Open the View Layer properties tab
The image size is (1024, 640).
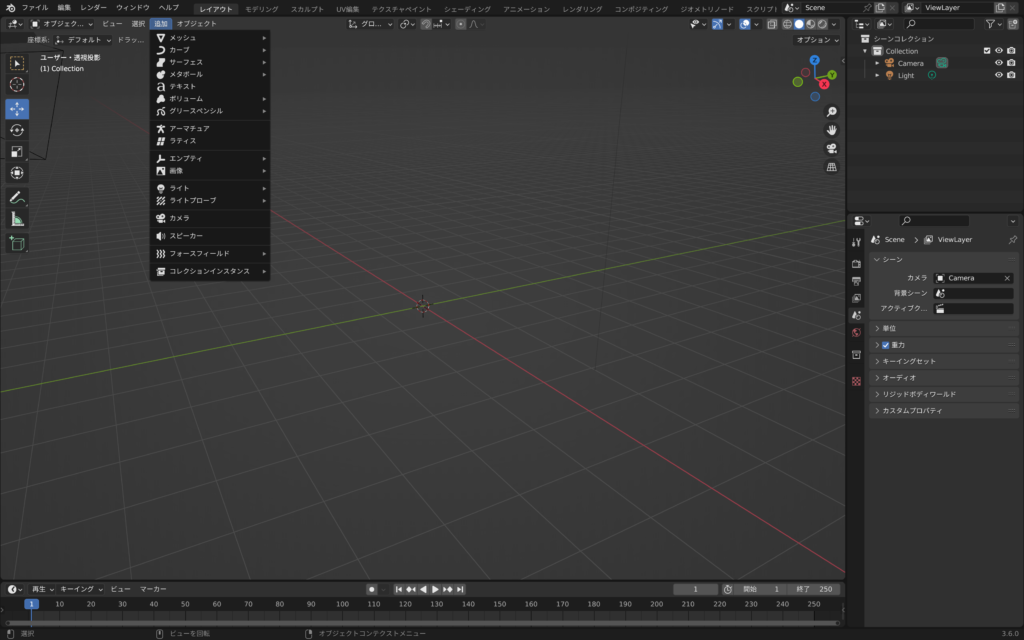(856, 298)
